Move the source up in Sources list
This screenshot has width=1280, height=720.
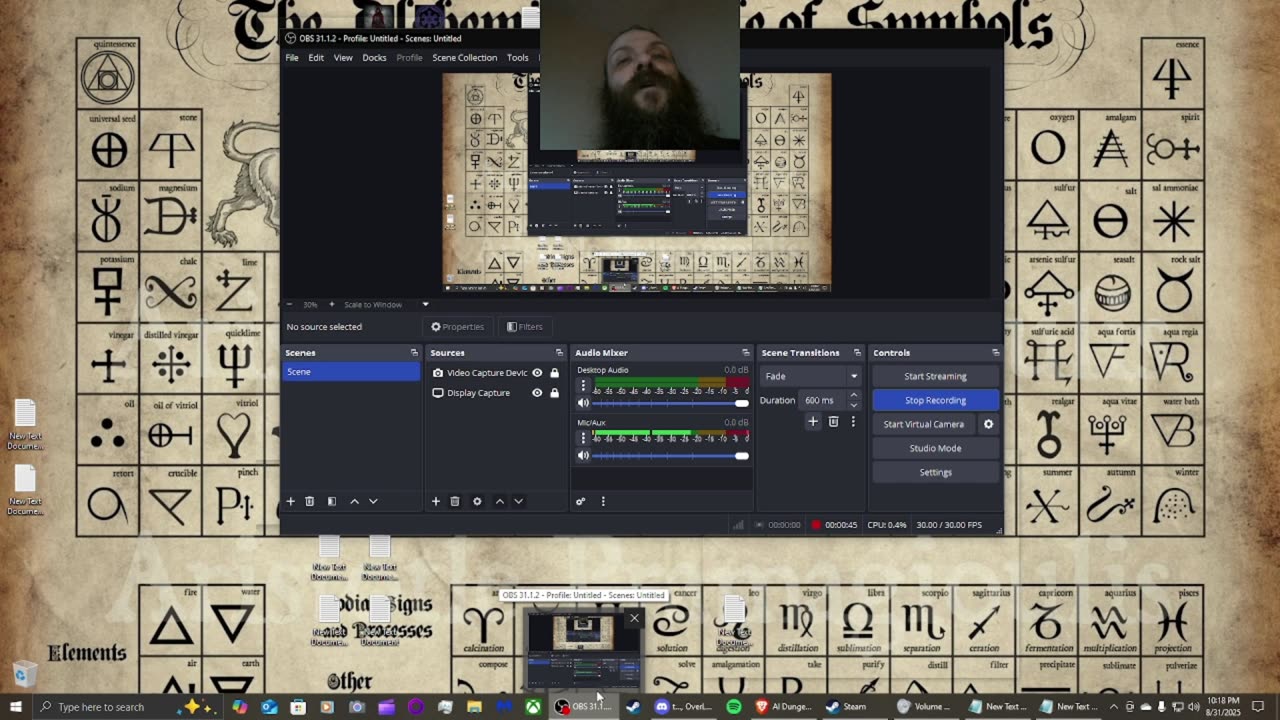(x=500, y=501)
